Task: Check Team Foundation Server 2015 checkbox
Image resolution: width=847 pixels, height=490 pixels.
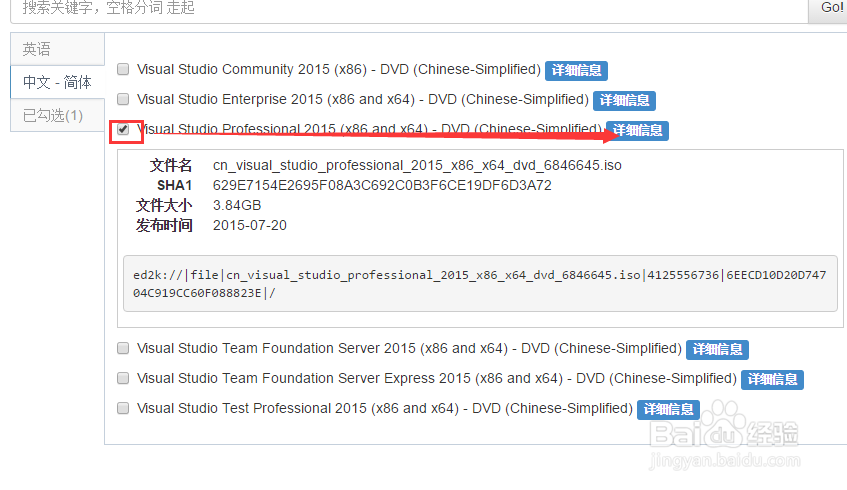Action: click(123, 348)
